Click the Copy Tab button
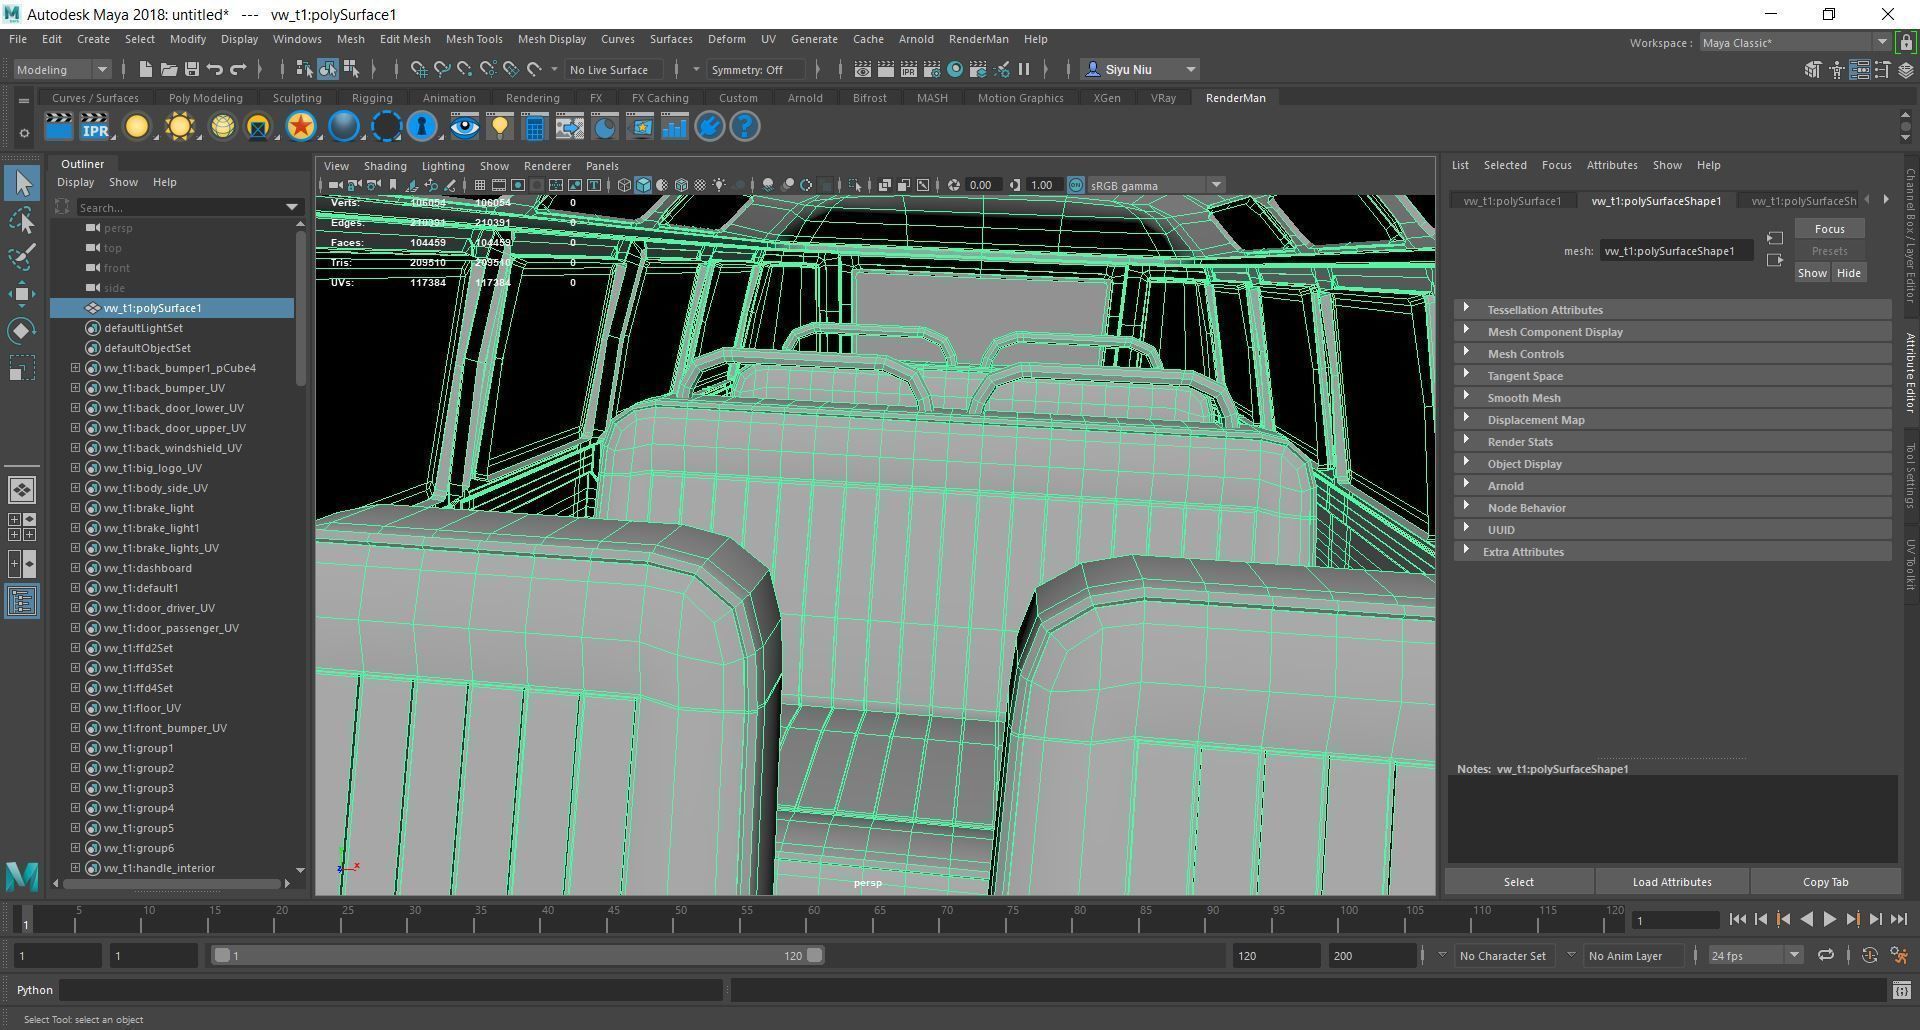The image size is (1920, 1030). [1825, 882]
